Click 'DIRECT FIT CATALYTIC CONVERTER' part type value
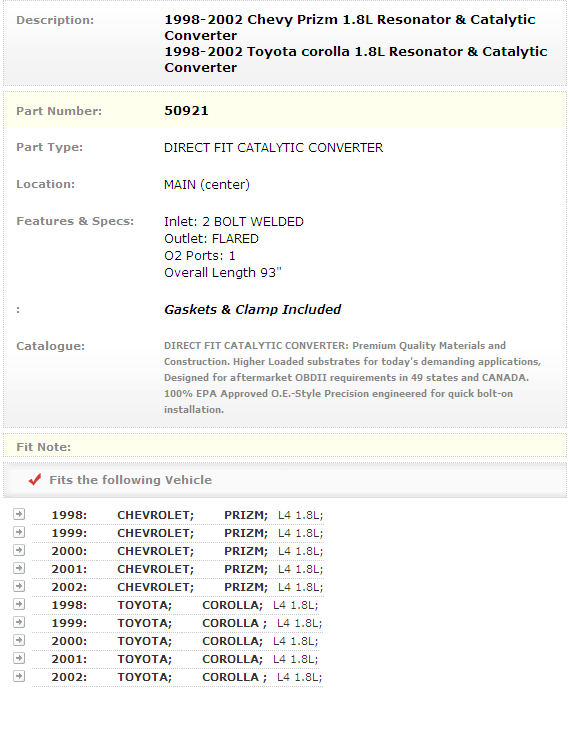Image resolution: width=570 pixels, height=749 pixels. coord(273,148)
